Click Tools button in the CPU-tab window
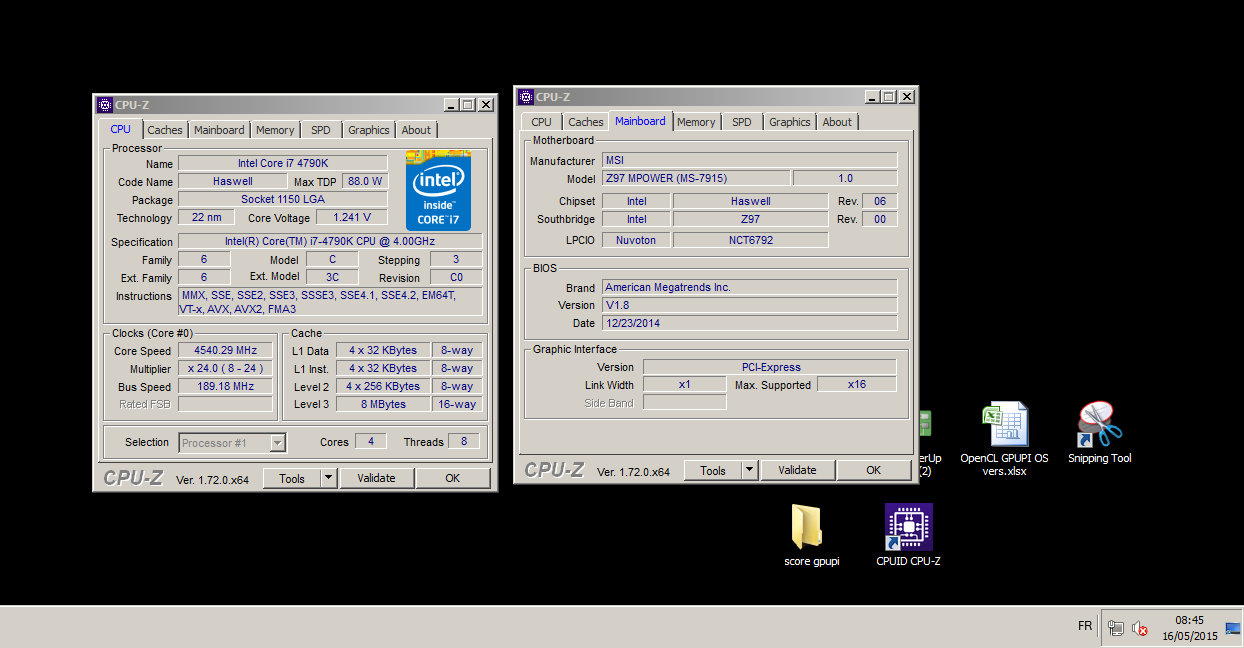 pos(292,478)
